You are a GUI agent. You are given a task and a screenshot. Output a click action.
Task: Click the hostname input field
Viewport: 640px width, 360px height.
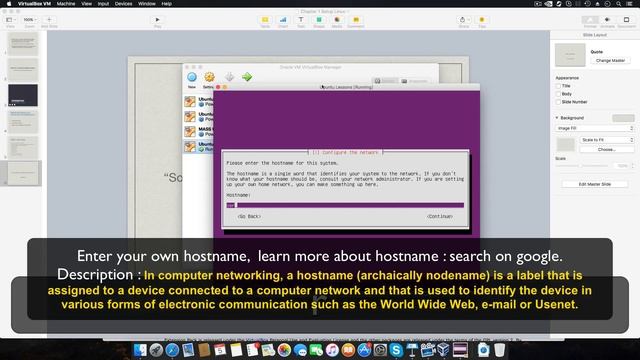coord(345,205)
